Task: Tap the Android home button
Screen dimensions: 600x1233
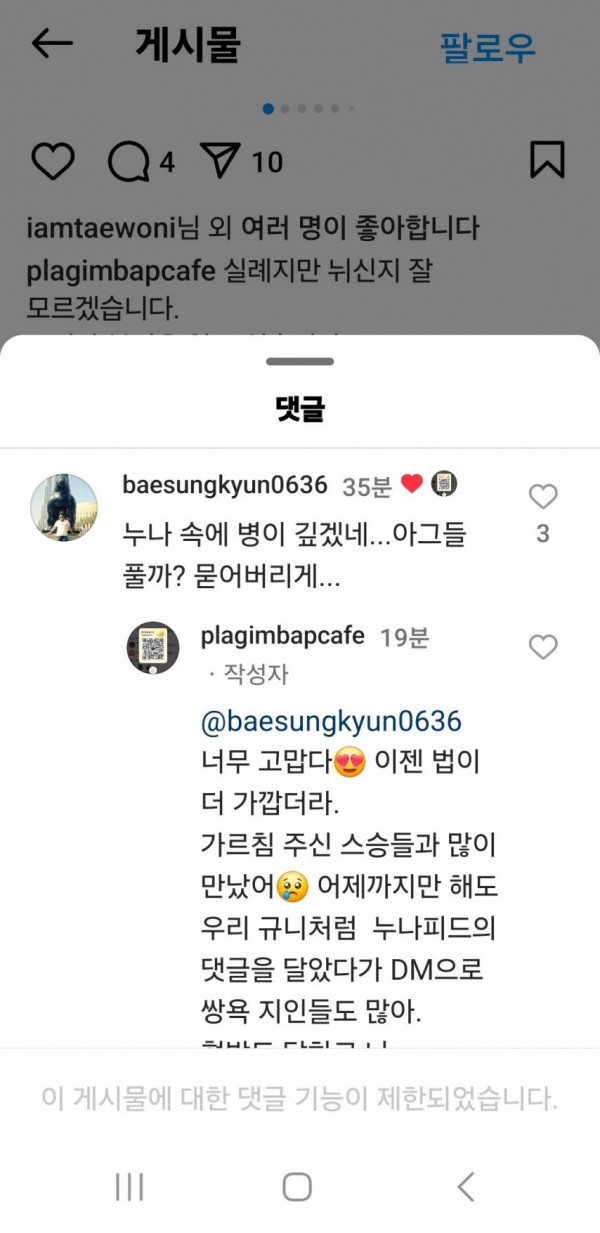Action: point(297,1186)
